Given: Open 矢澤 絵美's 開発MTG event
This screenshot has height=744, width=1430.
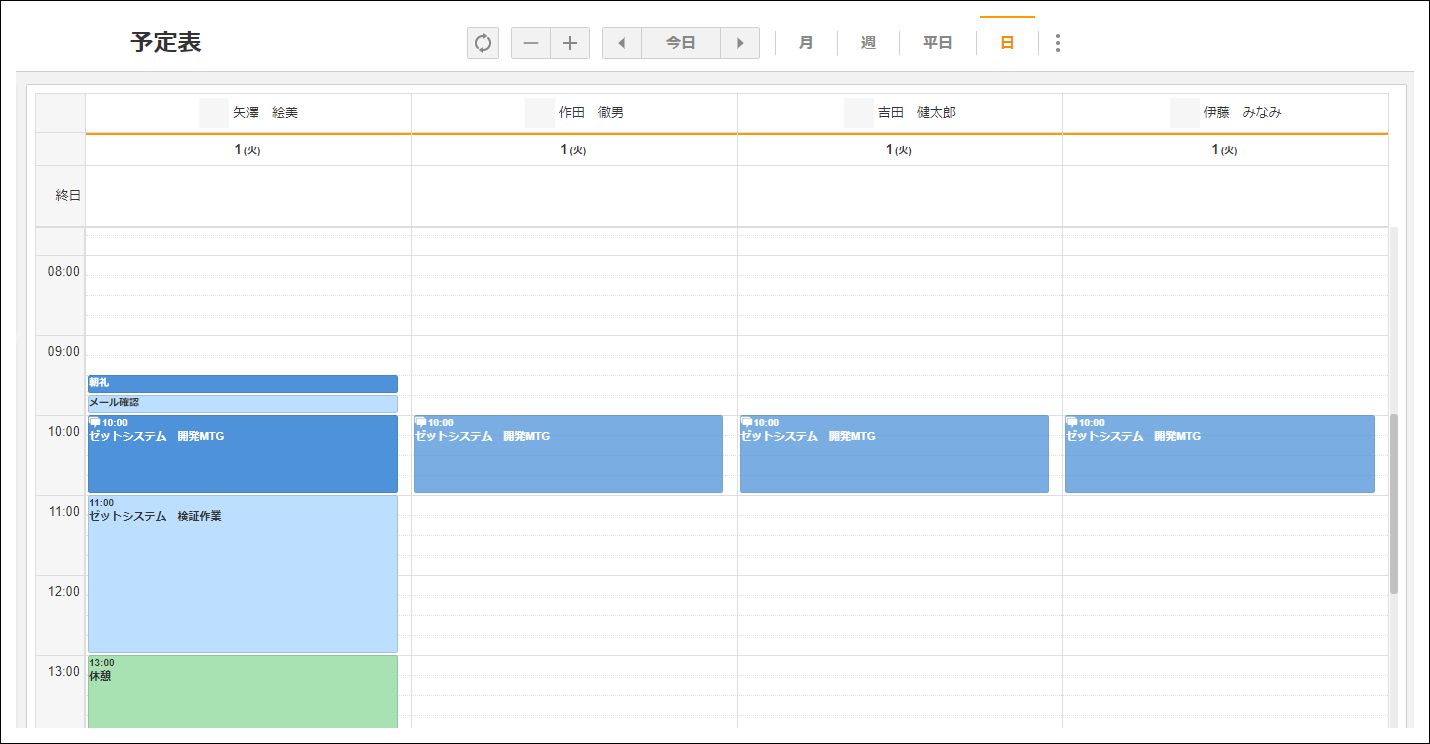Looking at the screenshot, I should pos(243,454).
